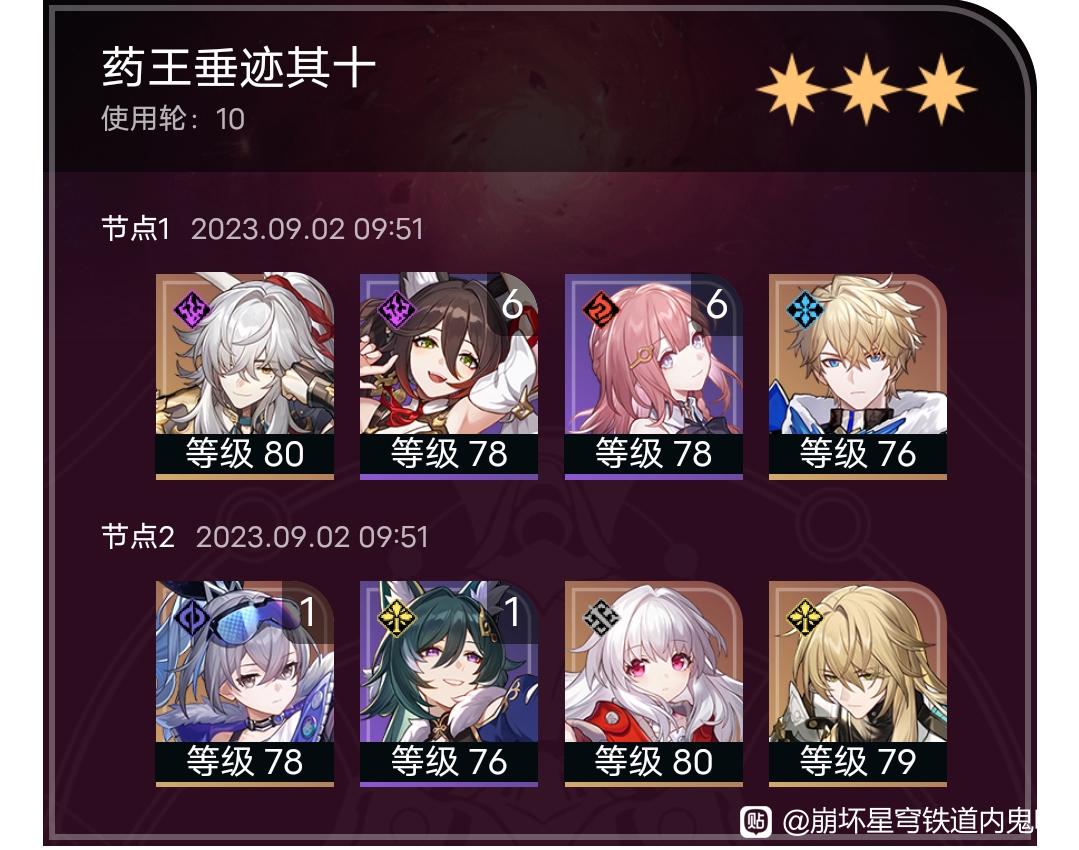1079x850 pixels.
Task: Click the 节点1 timestamp label
Action: click(x=307, y=229)
